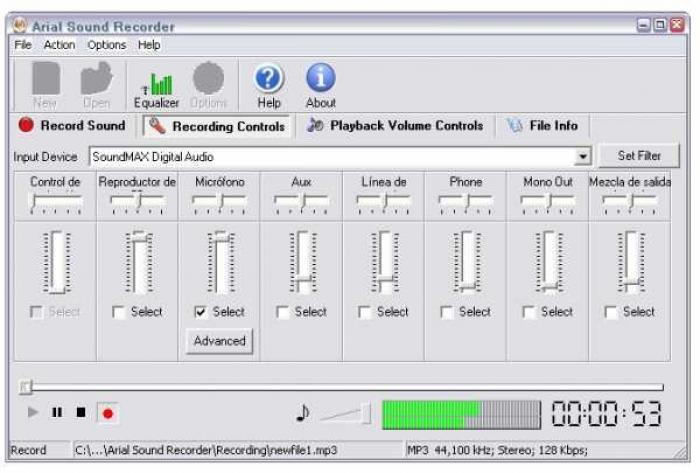
Task: Click the Phone vertical volume slider
Action: tap(466, 262)
